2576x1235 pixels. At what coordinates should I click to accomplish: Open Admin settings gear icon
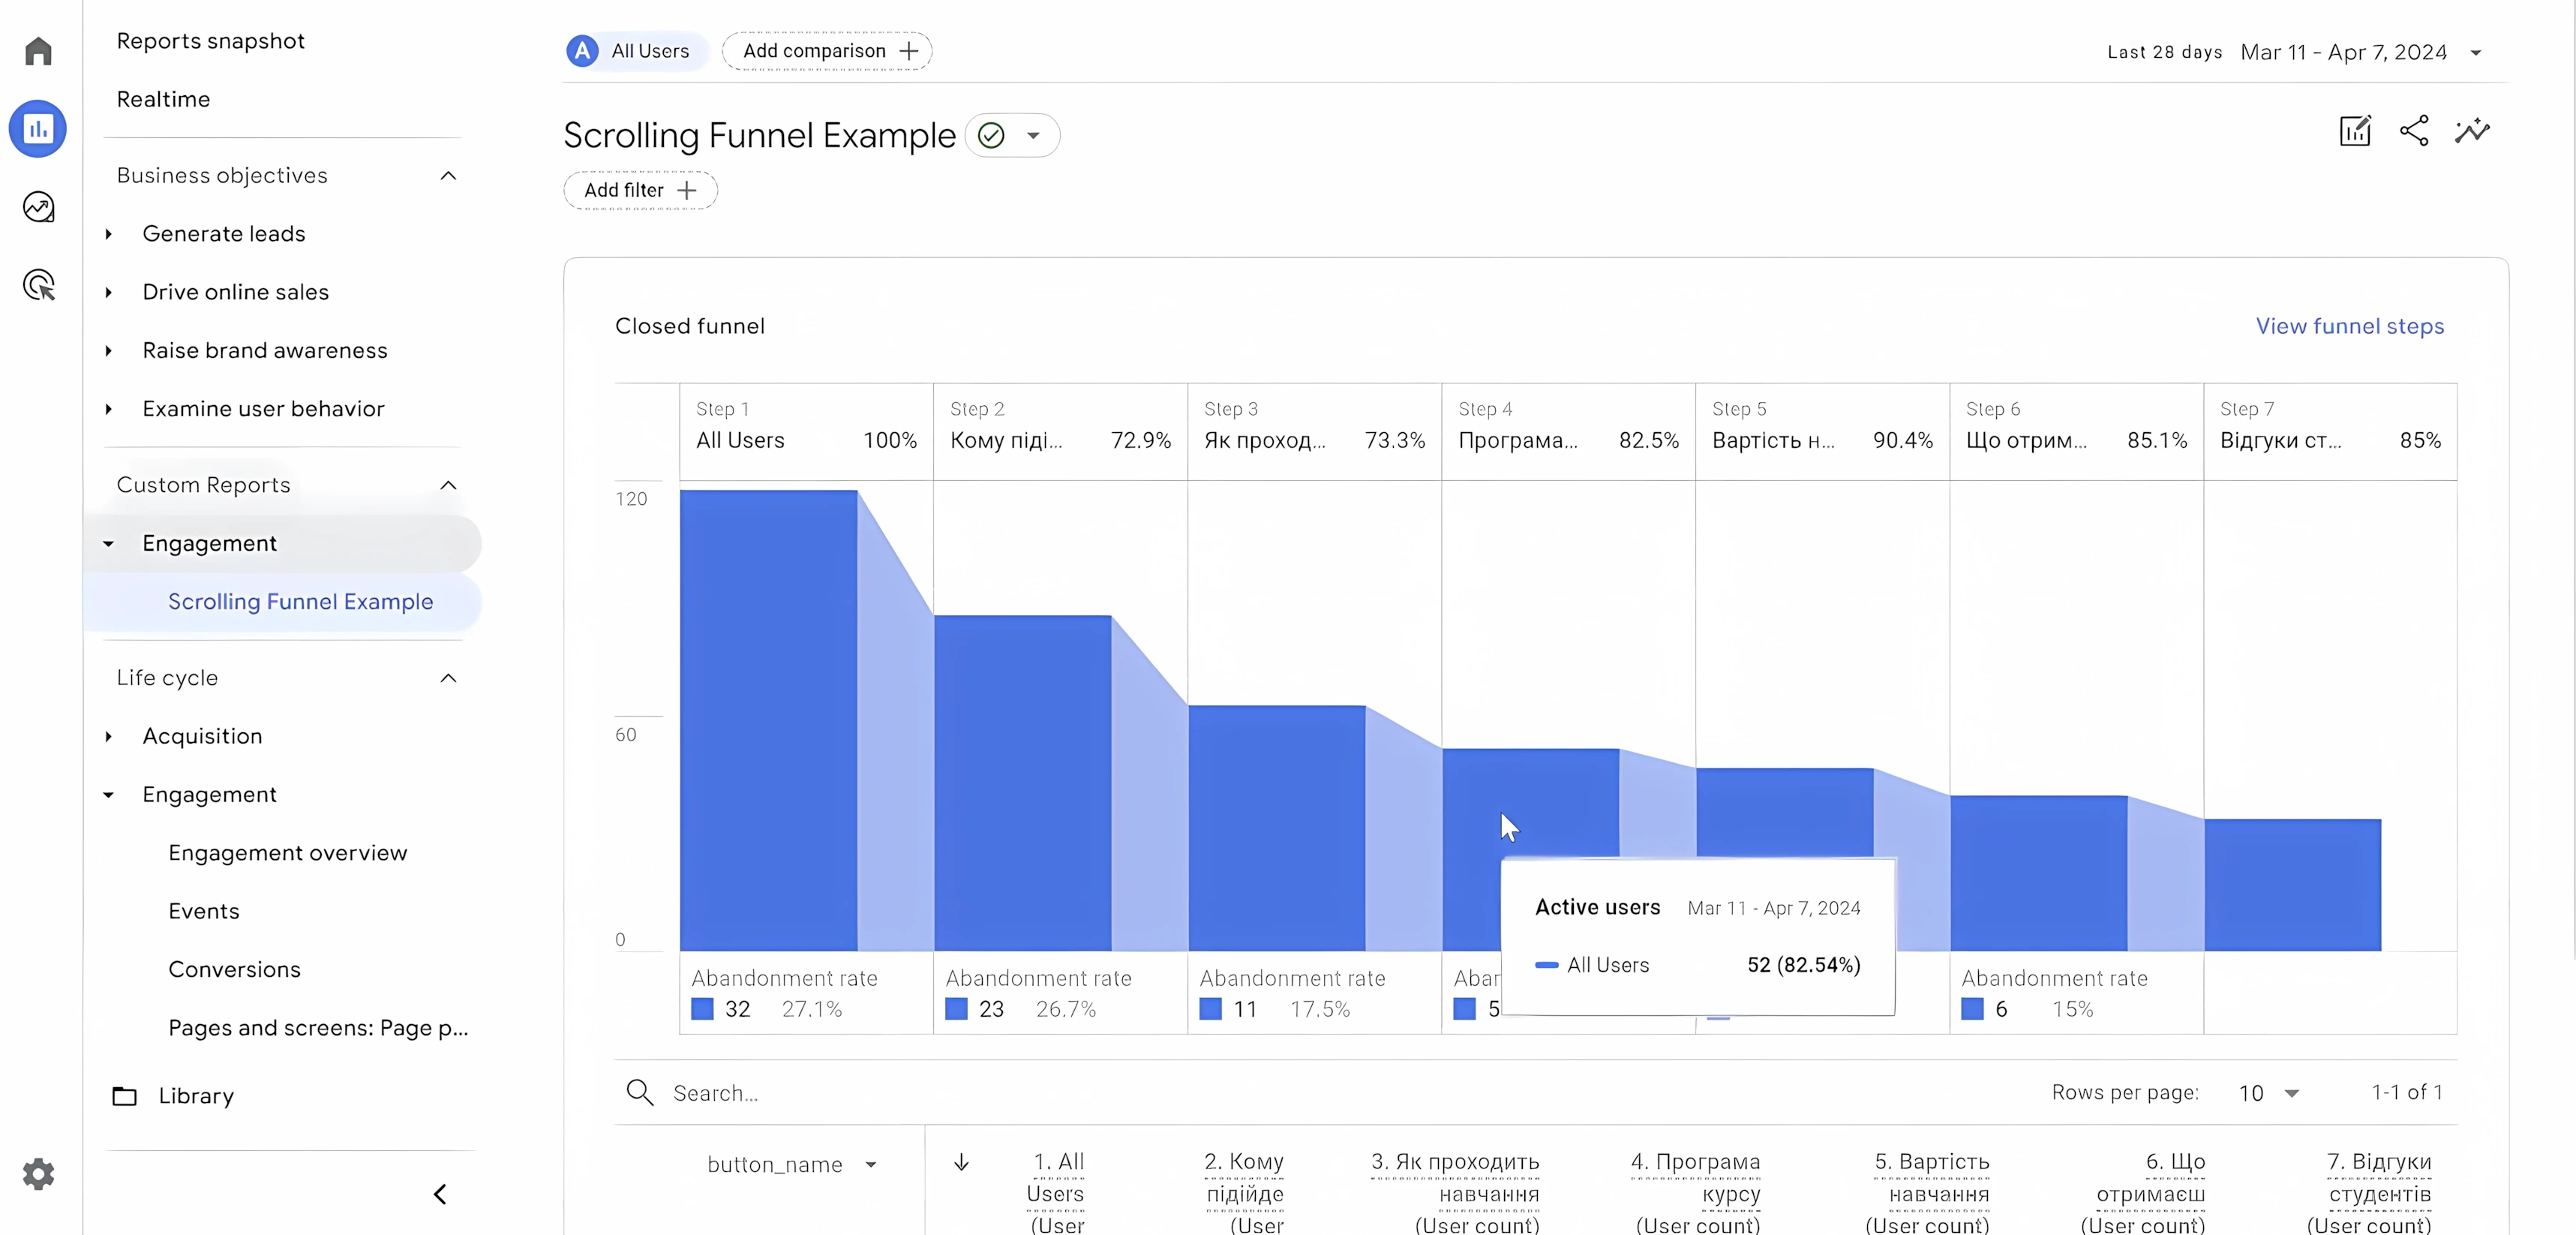coord(38,1173)
